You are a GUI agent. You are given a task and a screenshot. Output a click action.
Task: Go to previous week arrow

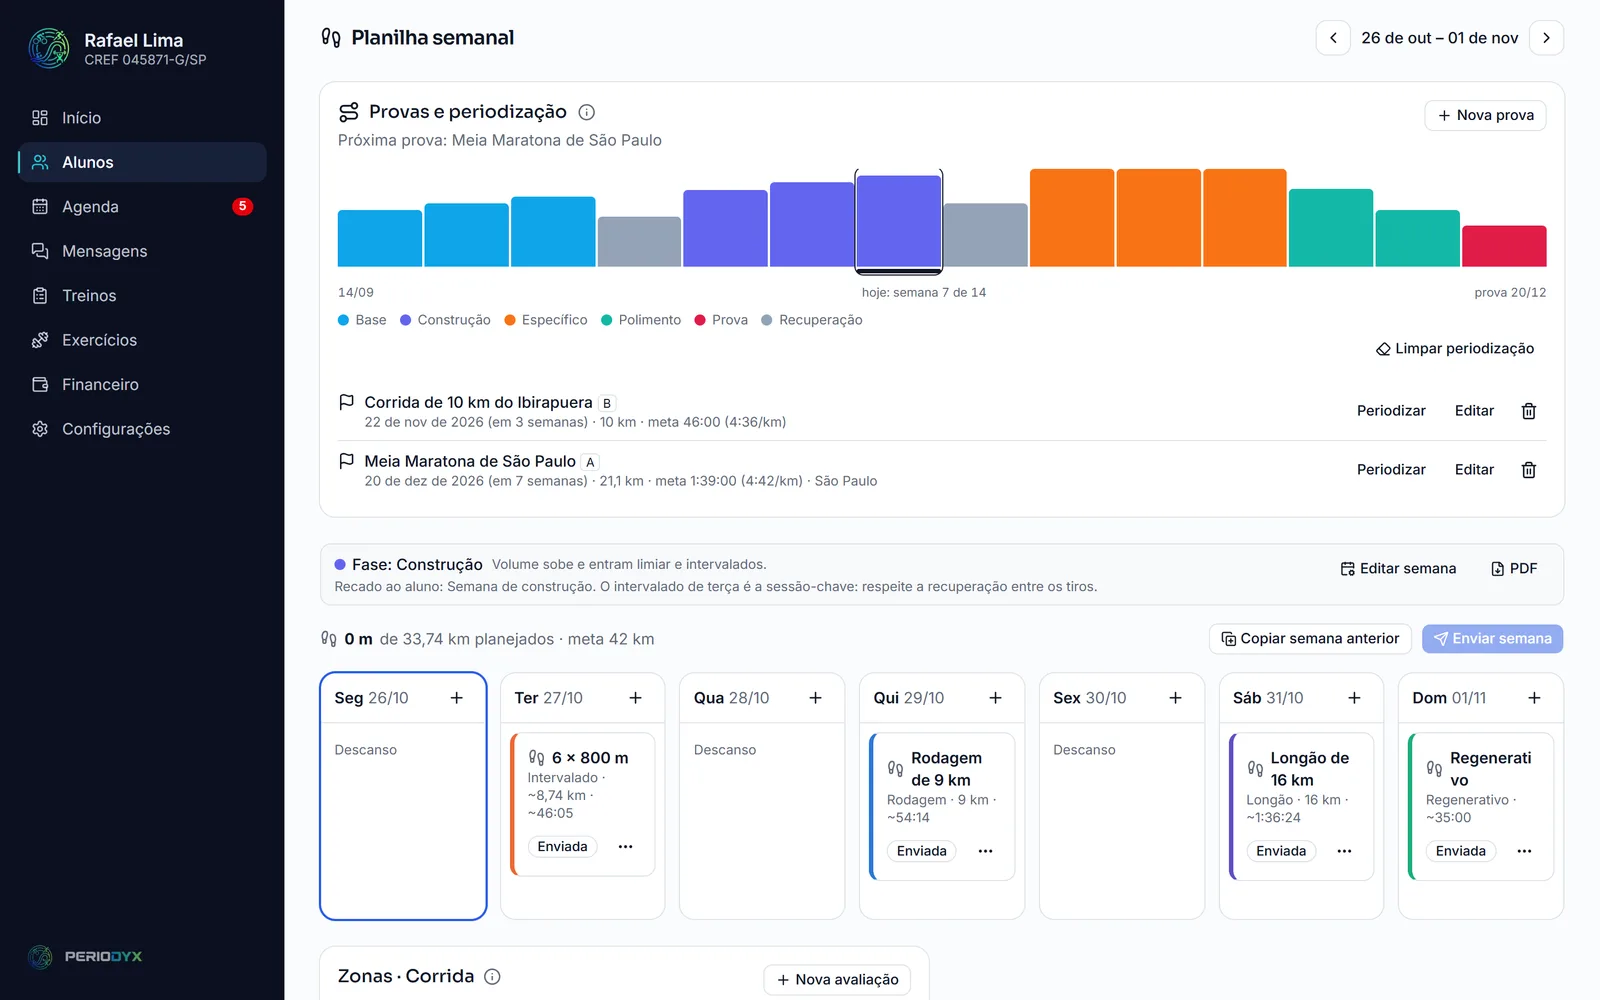coord(1333,38)
